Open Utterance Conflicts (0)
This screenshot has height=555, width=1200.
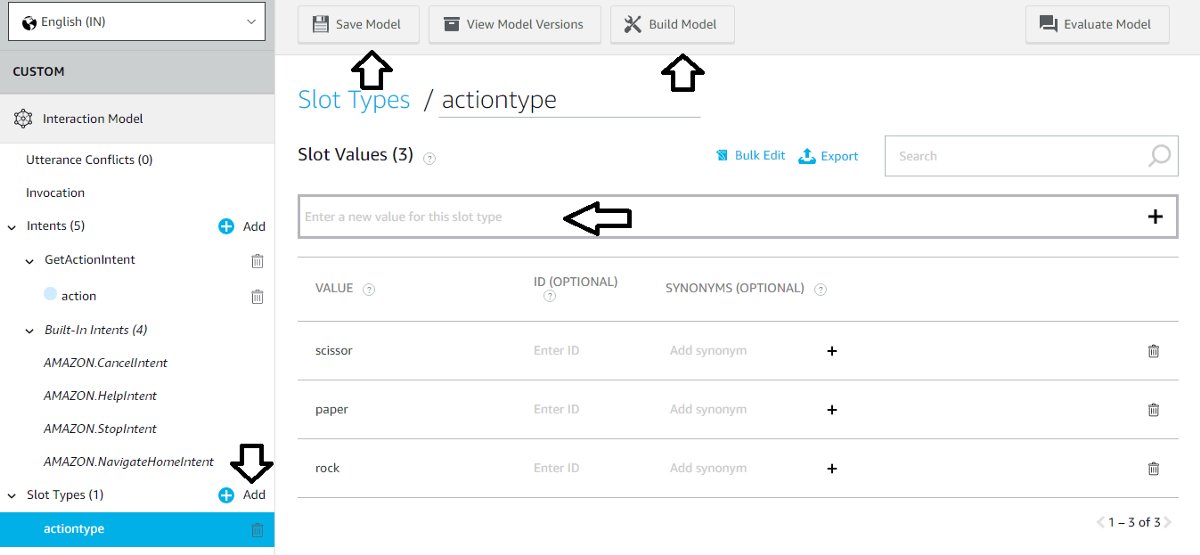[89, 160]
